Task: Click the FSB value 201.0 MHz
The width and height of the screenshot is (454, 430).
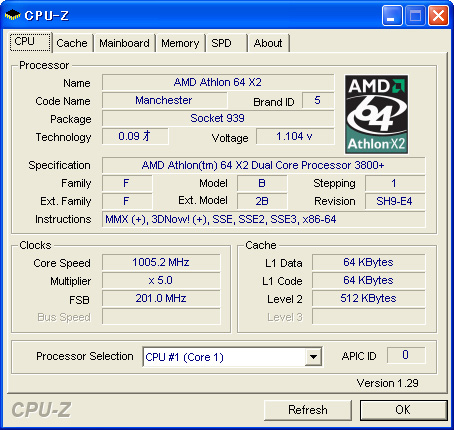Action: tap(161, 298)
